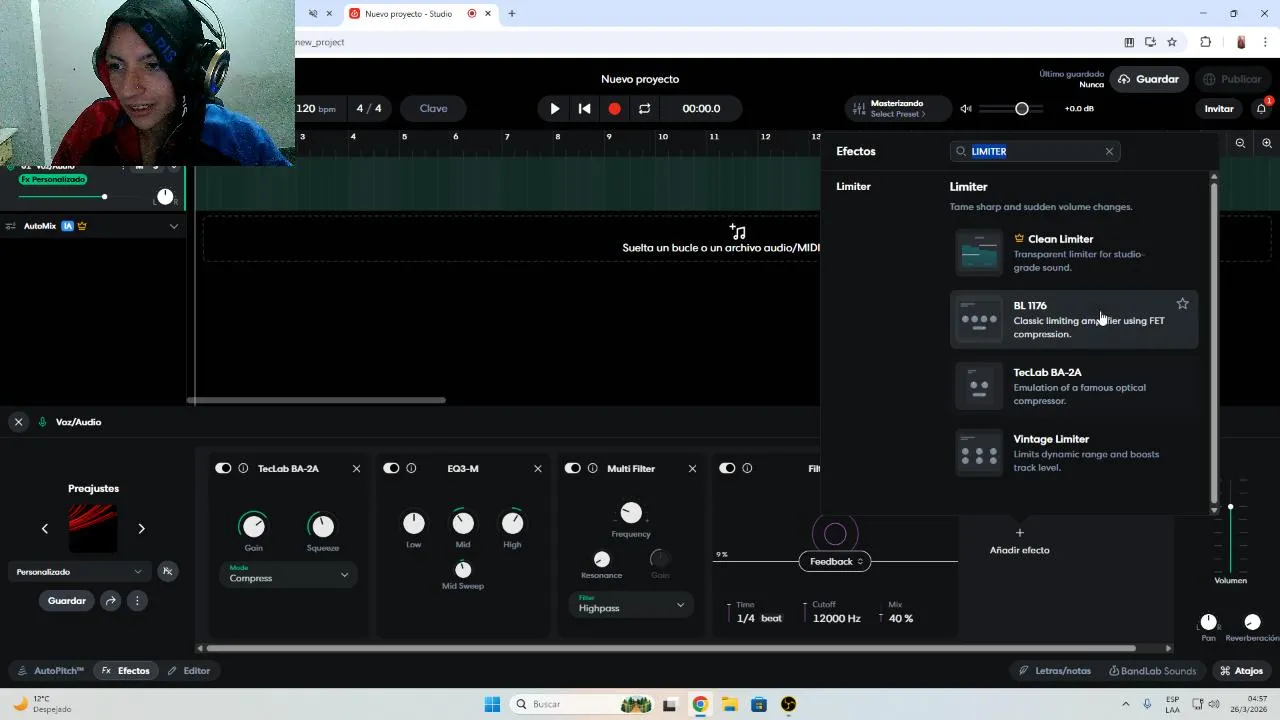The width and height of the screenshot is (1280, 720).
Task: Open BandLab Sounds panel
Action: pos(1152,671)
